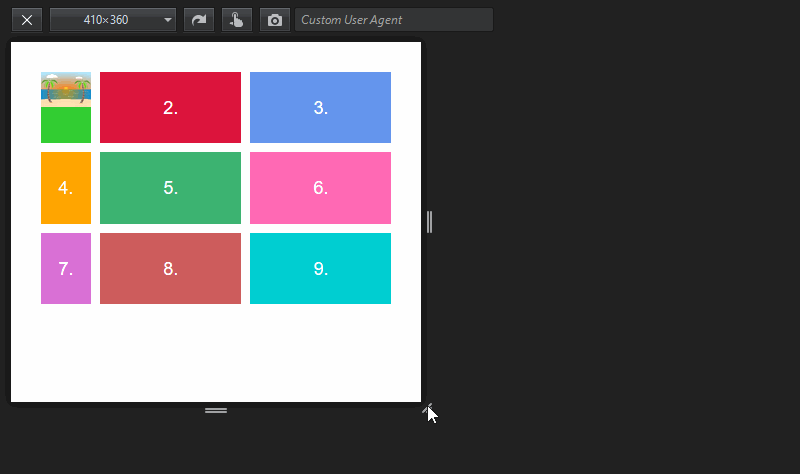Toggle touch event simulation icon
Screen dimensions: 800x474
click(x=237, y=20)
